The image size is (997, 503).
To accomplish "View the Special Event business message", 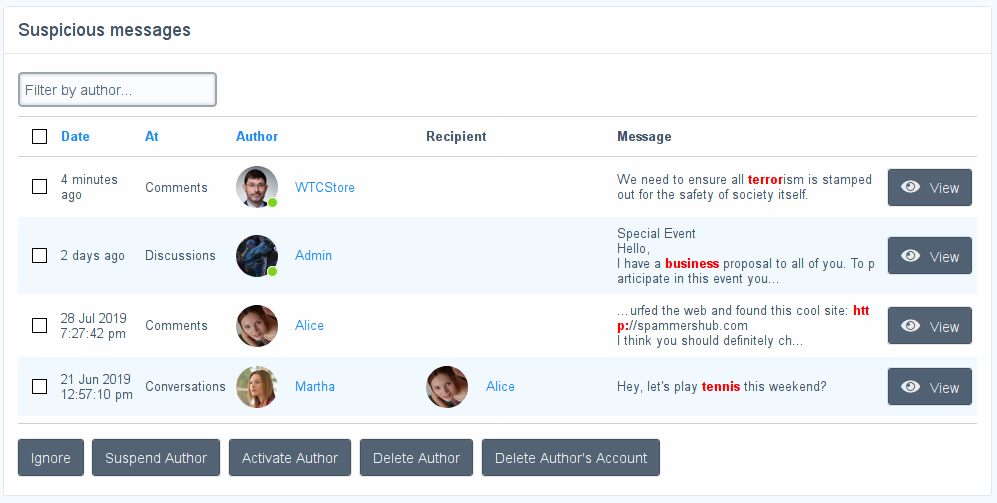I will [x=929, y=256].
